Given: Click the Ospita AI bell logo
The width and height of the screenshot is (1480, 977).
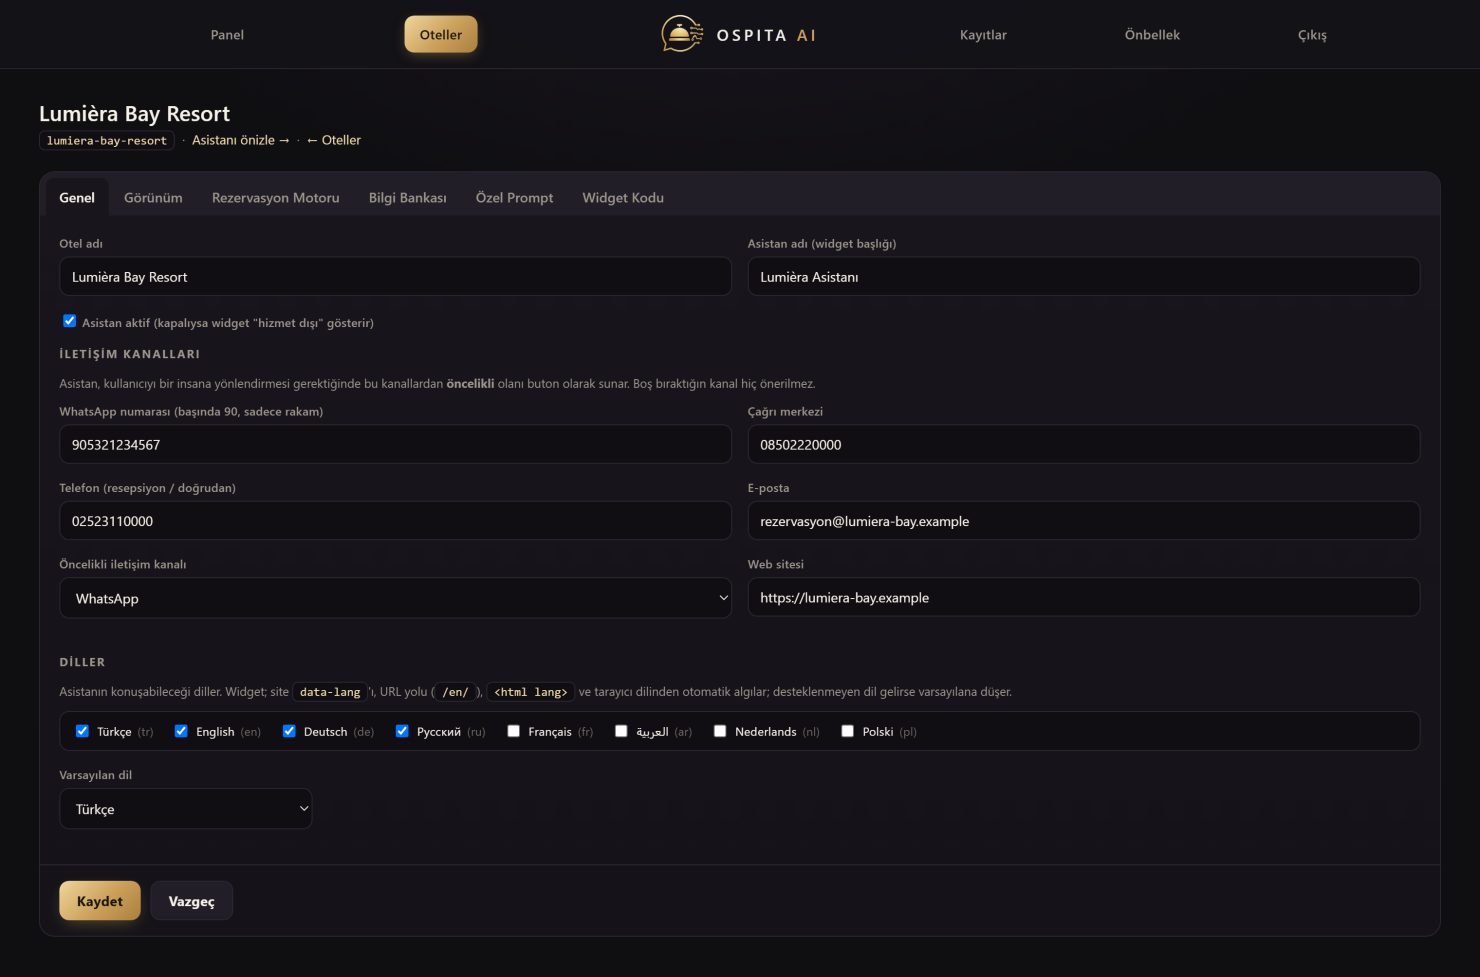Looking at the screenshot, I should (682, 34).
